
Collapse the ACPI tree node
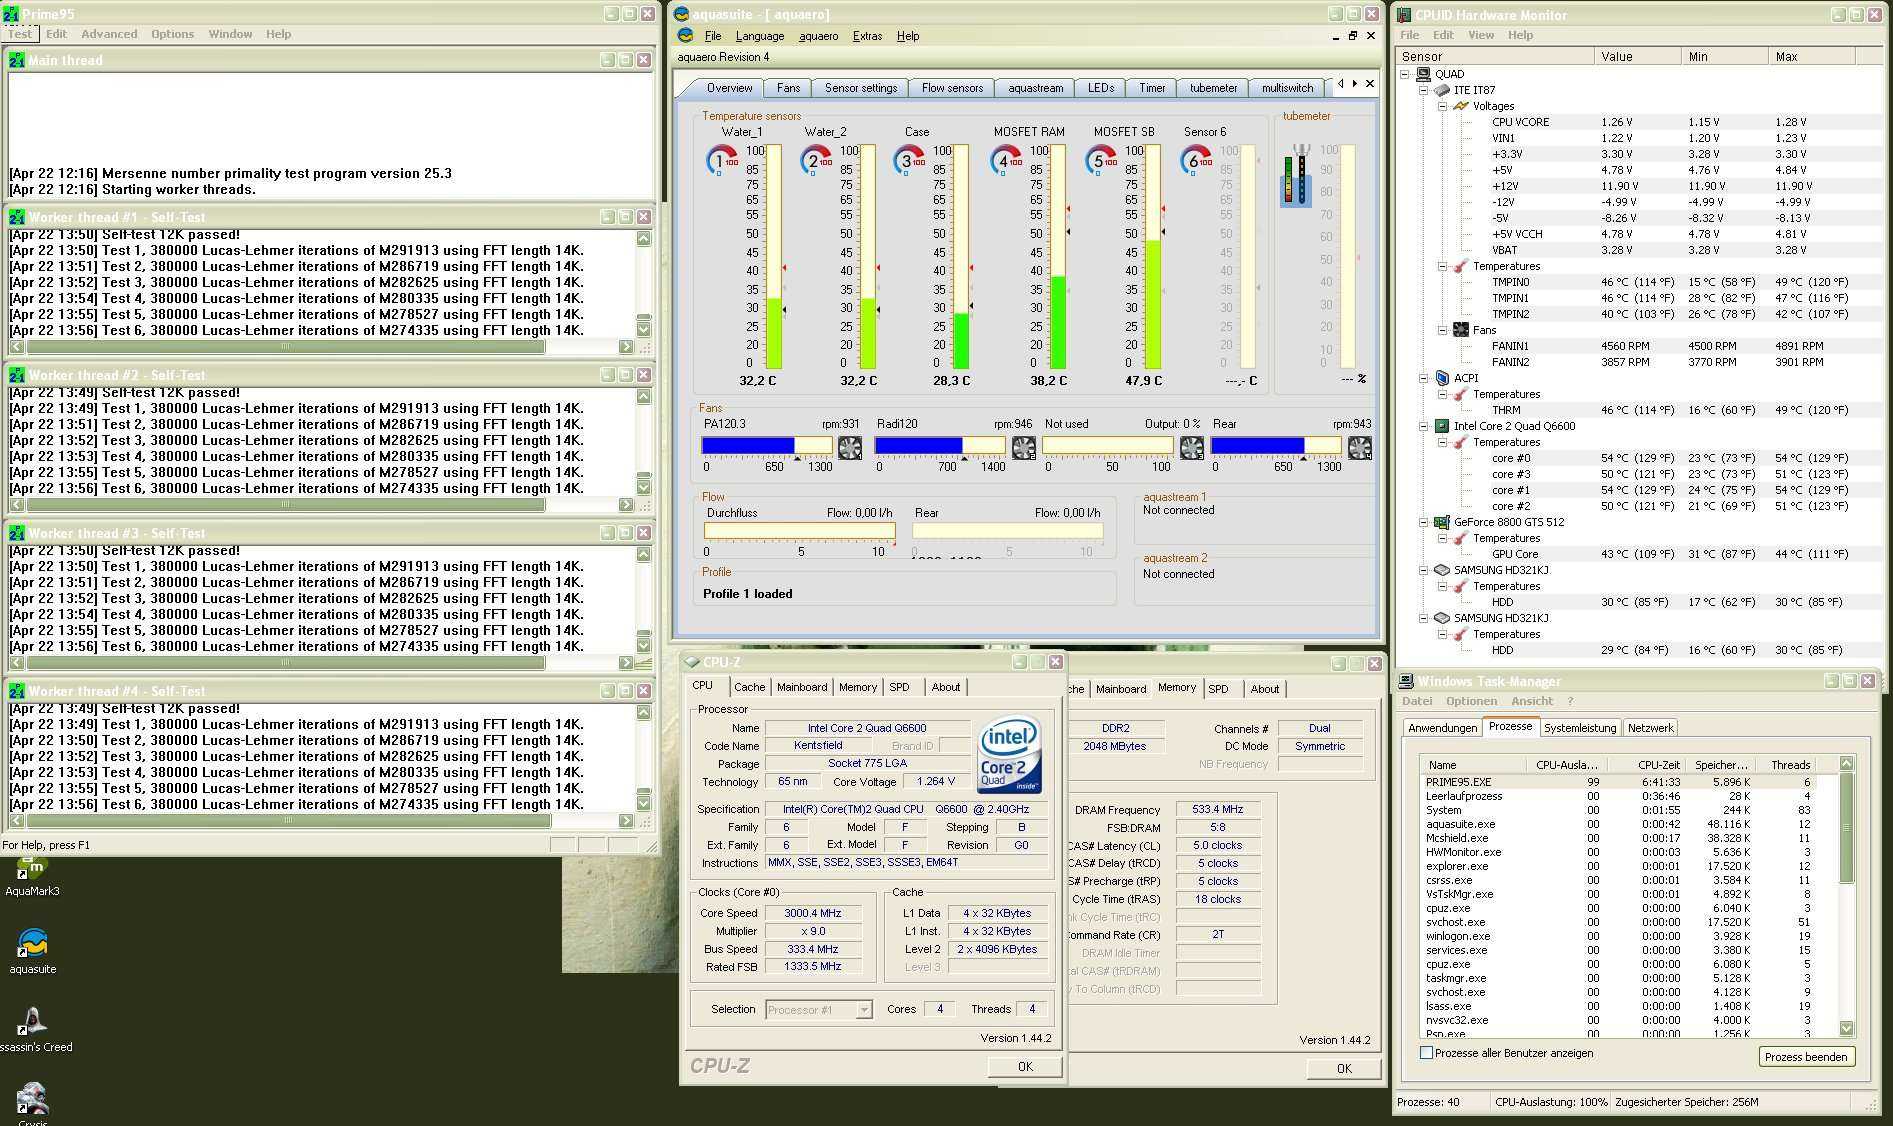[1424, 378]
